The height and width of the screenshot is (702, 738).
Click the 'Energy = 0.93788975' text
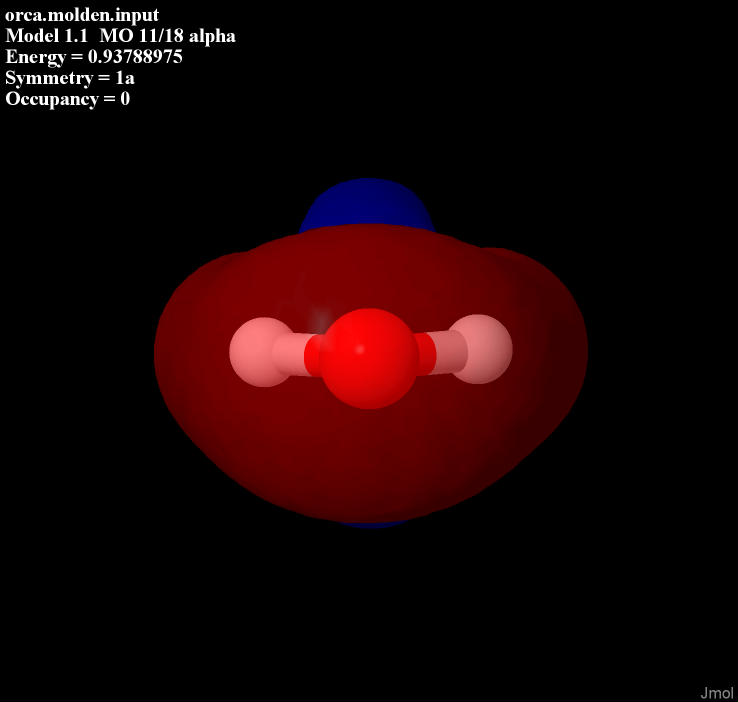click(94, 57)
